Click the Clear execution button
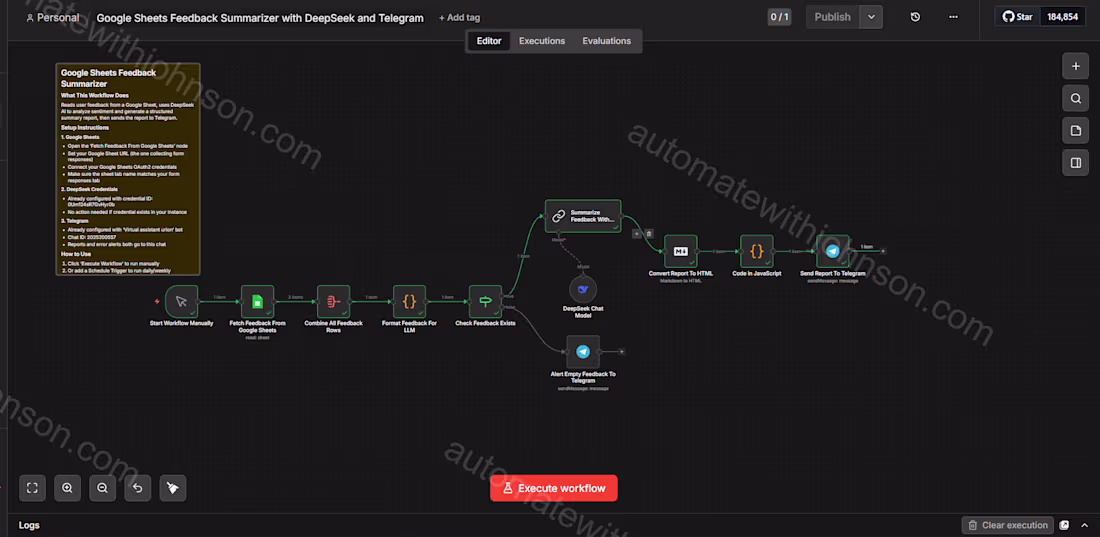This screenshot has height=537, width=1100. pos(1007,525)
